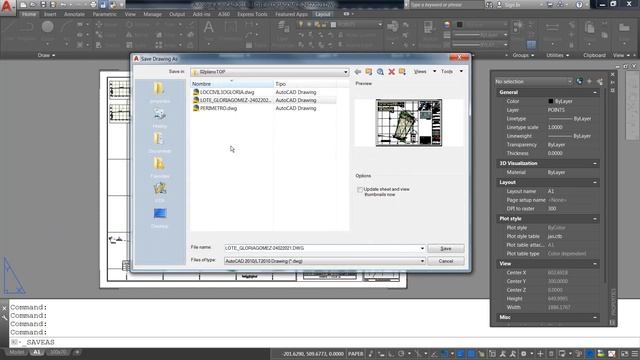Collapse the General section in Properties

click(x=595, y=93)
